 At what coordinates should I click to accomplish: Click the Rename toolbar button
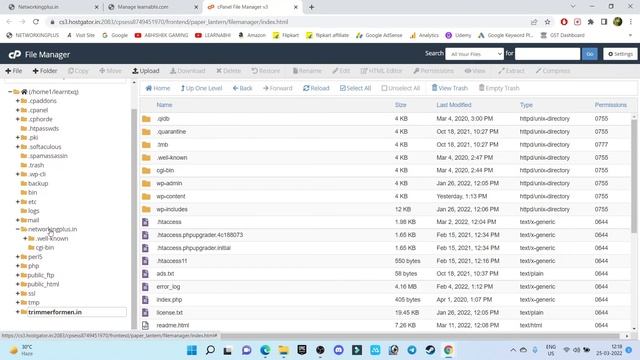pos(307,71)
